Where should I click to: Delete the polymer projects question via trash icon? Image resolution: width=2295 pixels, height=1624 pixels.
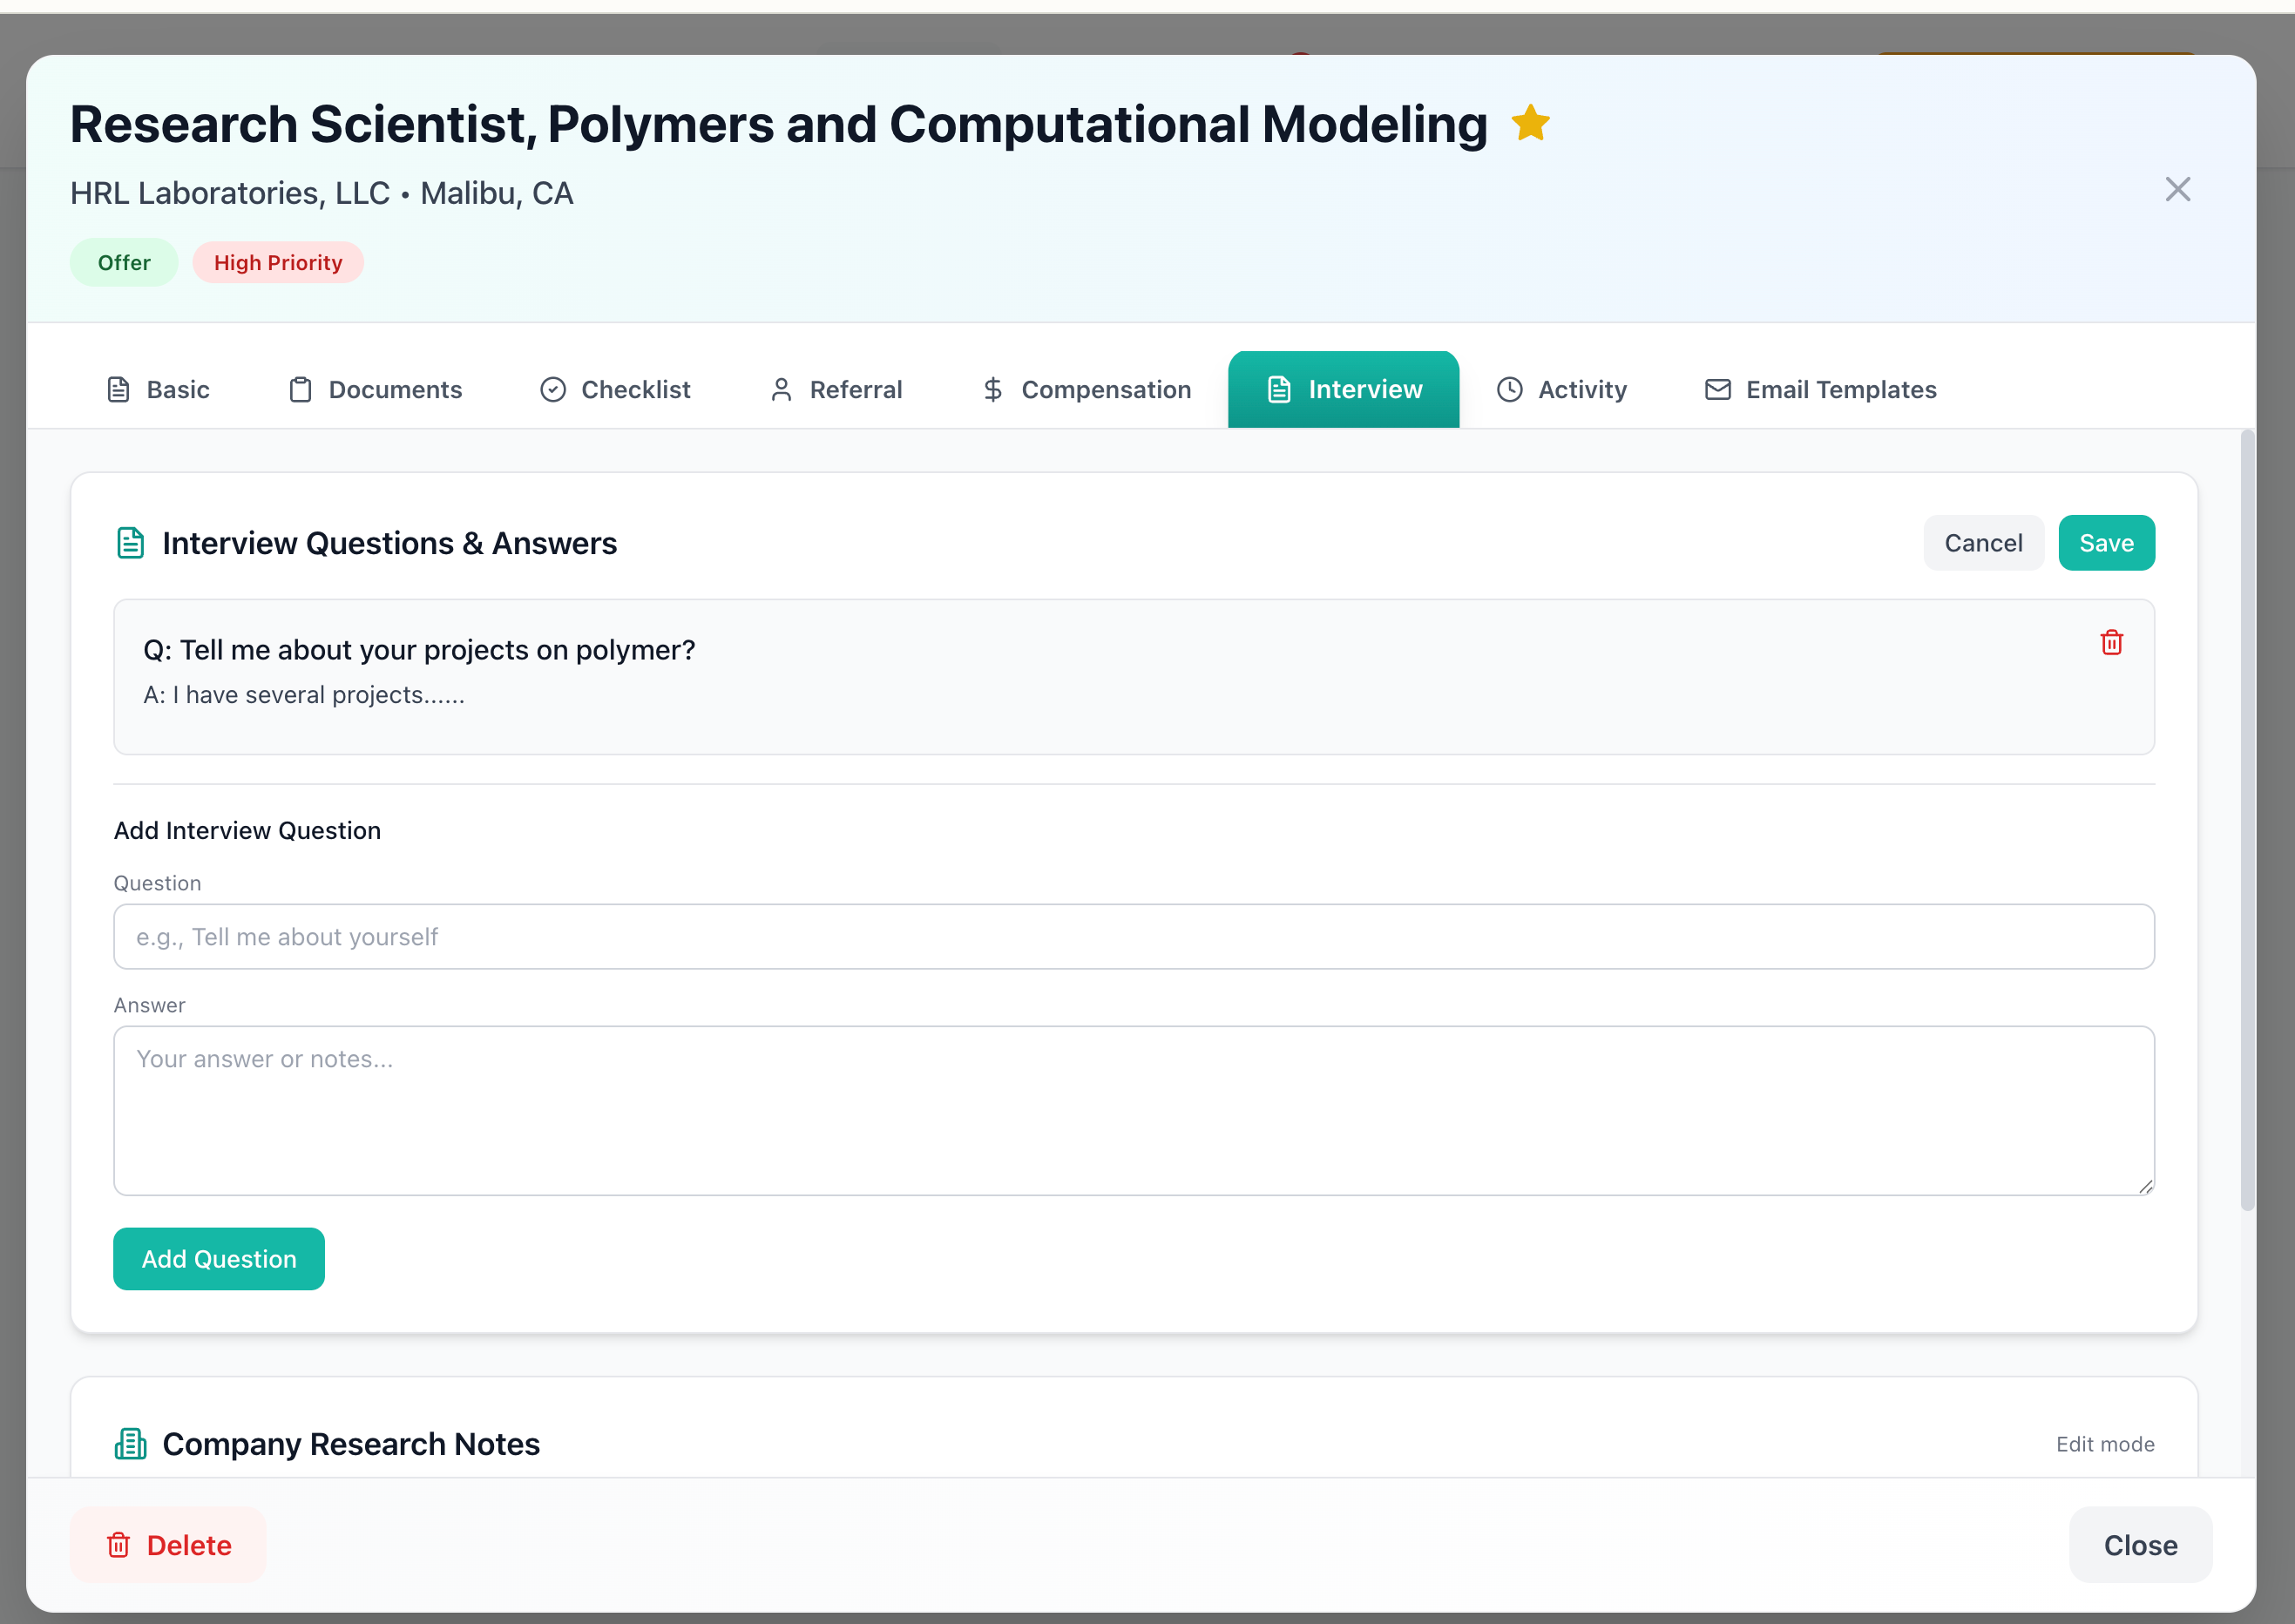coord(2111,642)
